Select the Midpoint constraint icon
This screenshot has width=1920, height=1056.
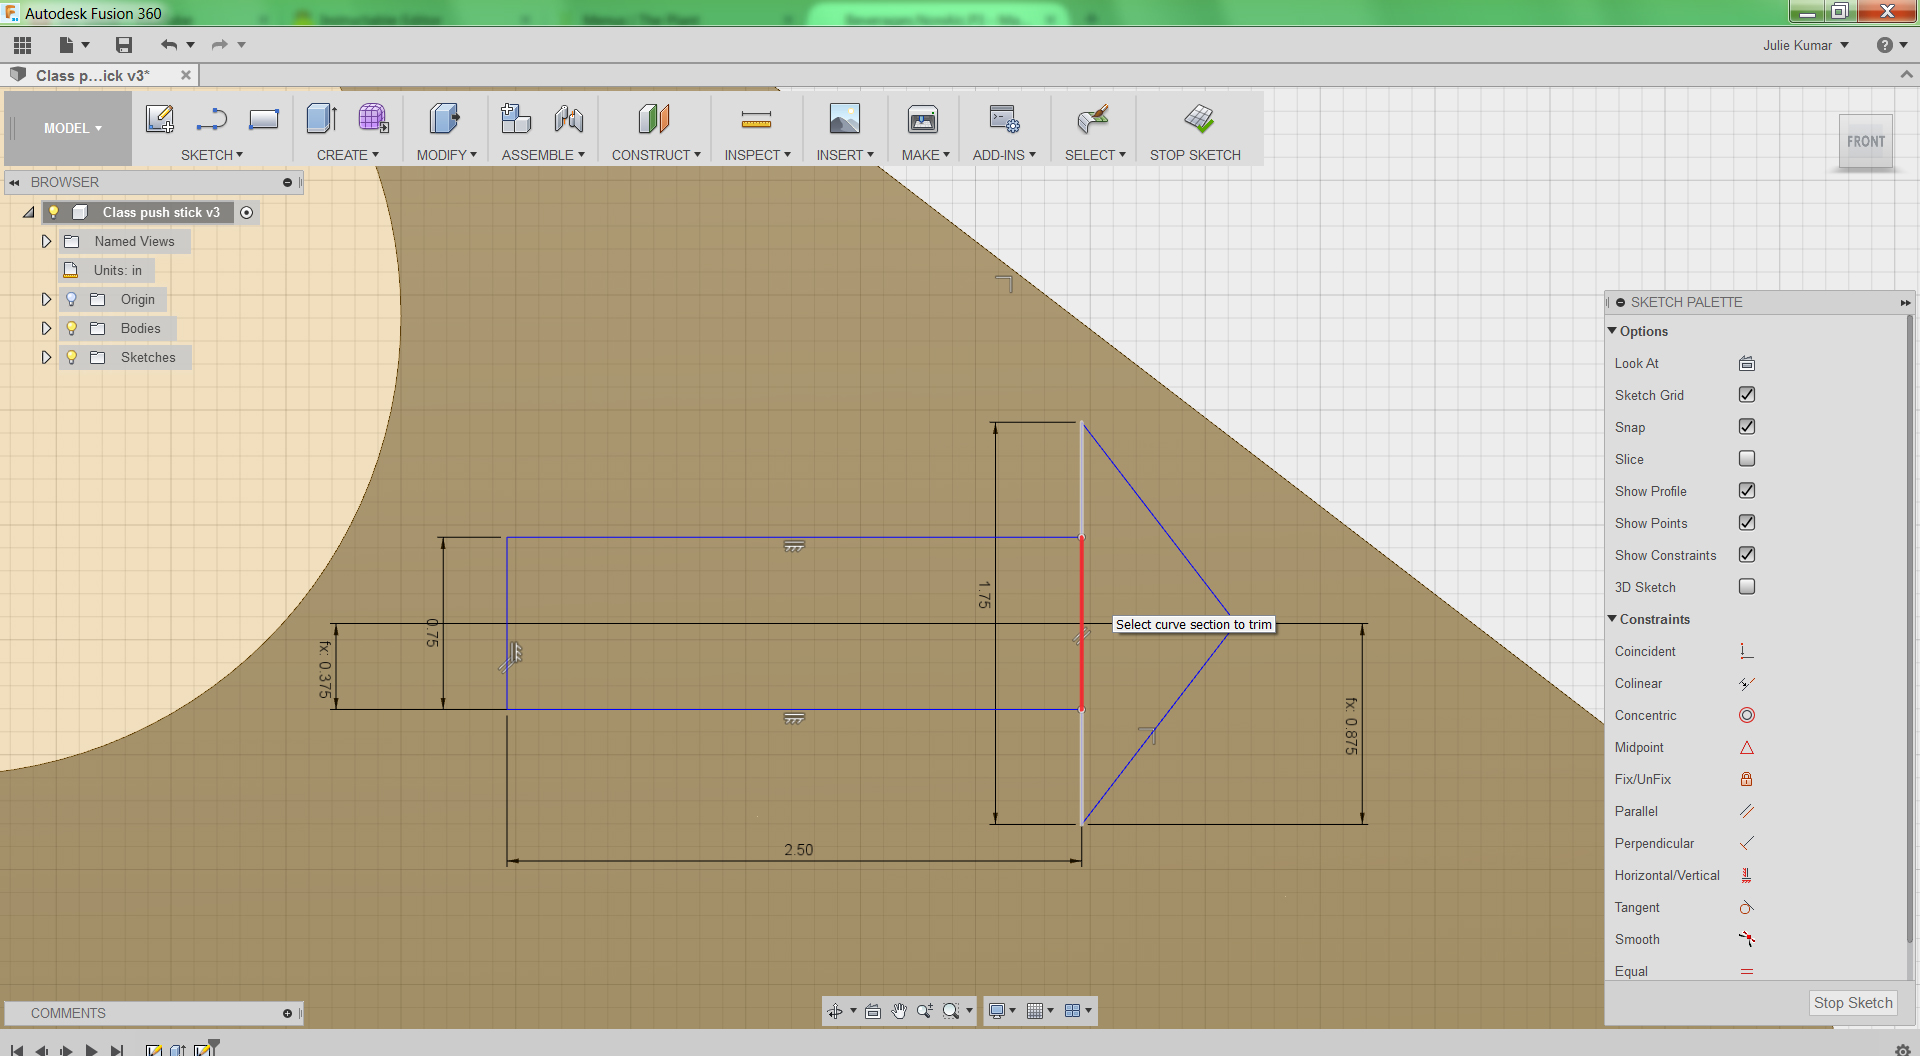click(1747, 747)
